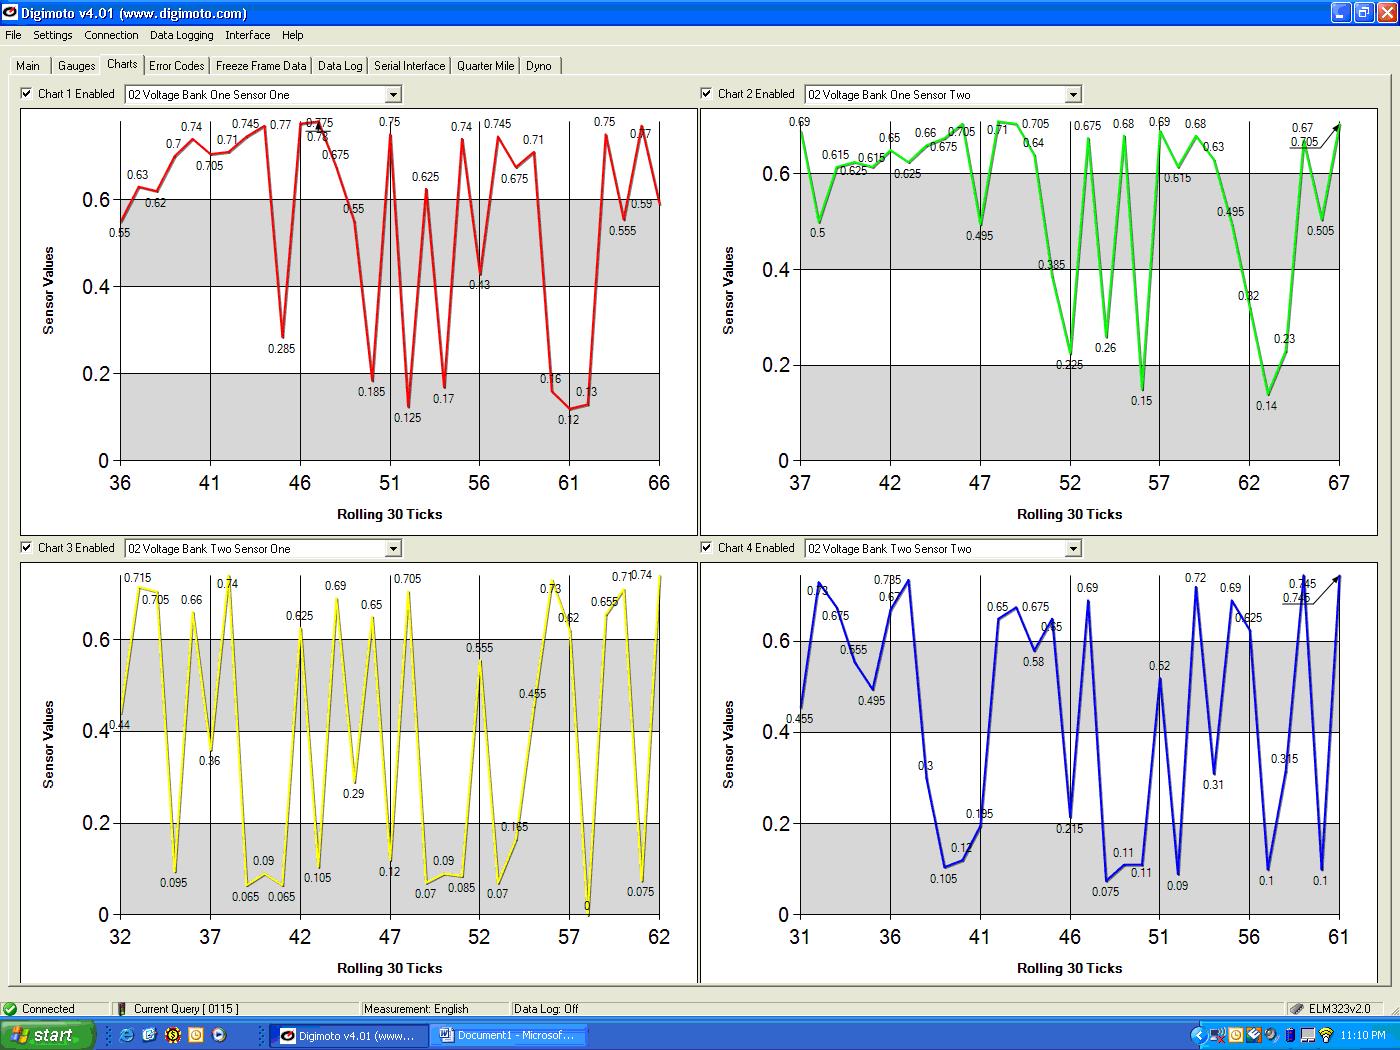Uncheck the Chart 2 Enabled checkbox
The image size is (1400, 1050).
click(707, 94)
